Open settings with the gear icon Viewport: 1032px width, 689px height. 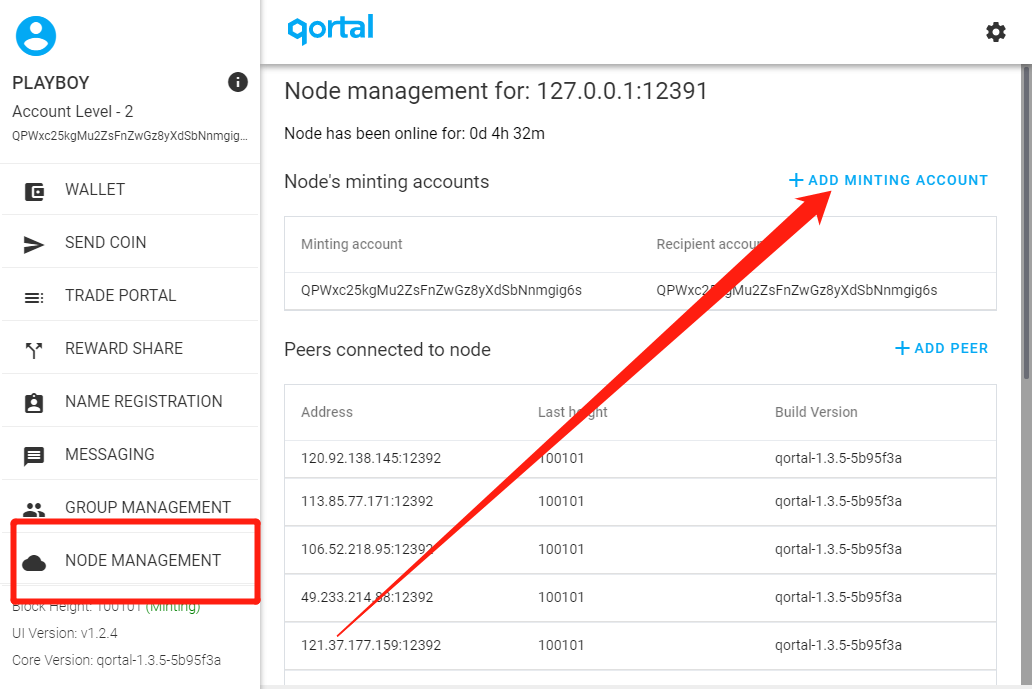[x=995, y=32]
